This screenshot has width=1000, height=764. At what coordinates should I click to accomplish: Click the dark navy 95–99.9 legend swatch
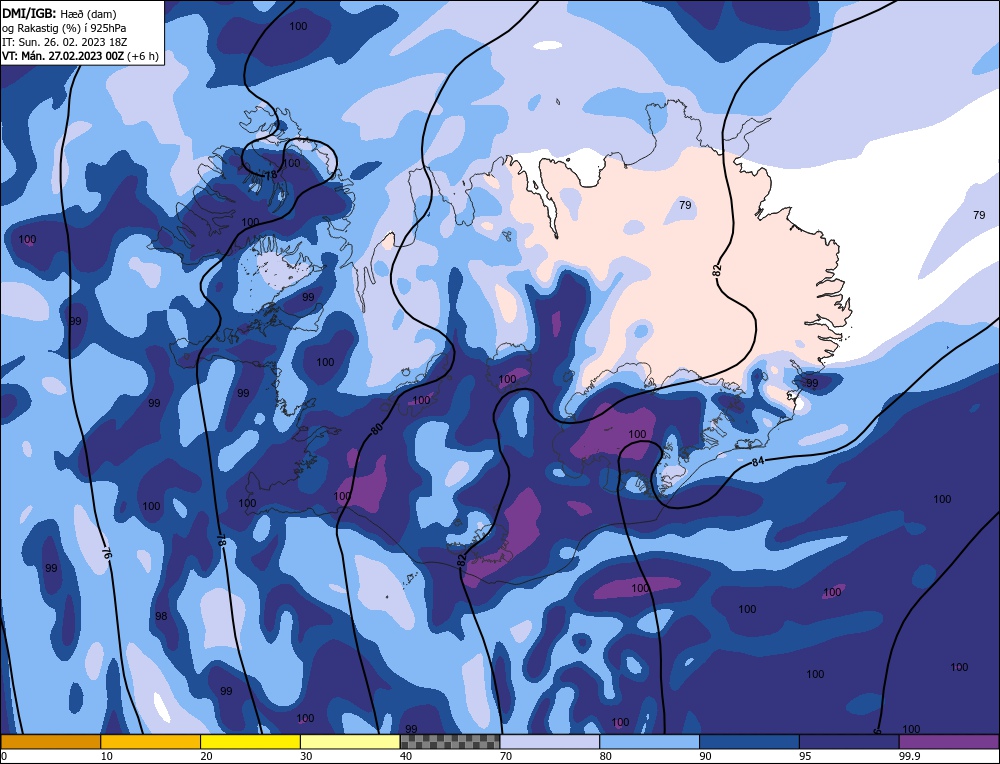point(849,741)
